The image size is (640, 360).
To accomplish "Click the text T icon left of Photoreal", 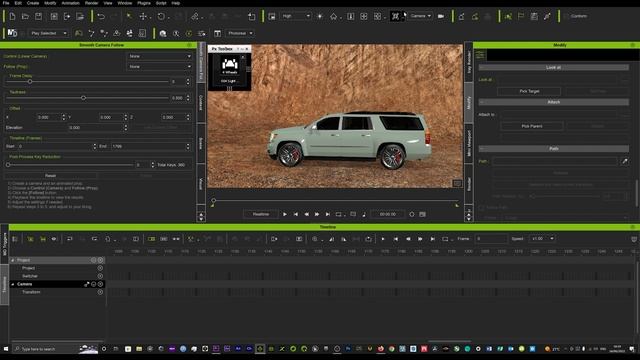I will [x=218, y=33].
